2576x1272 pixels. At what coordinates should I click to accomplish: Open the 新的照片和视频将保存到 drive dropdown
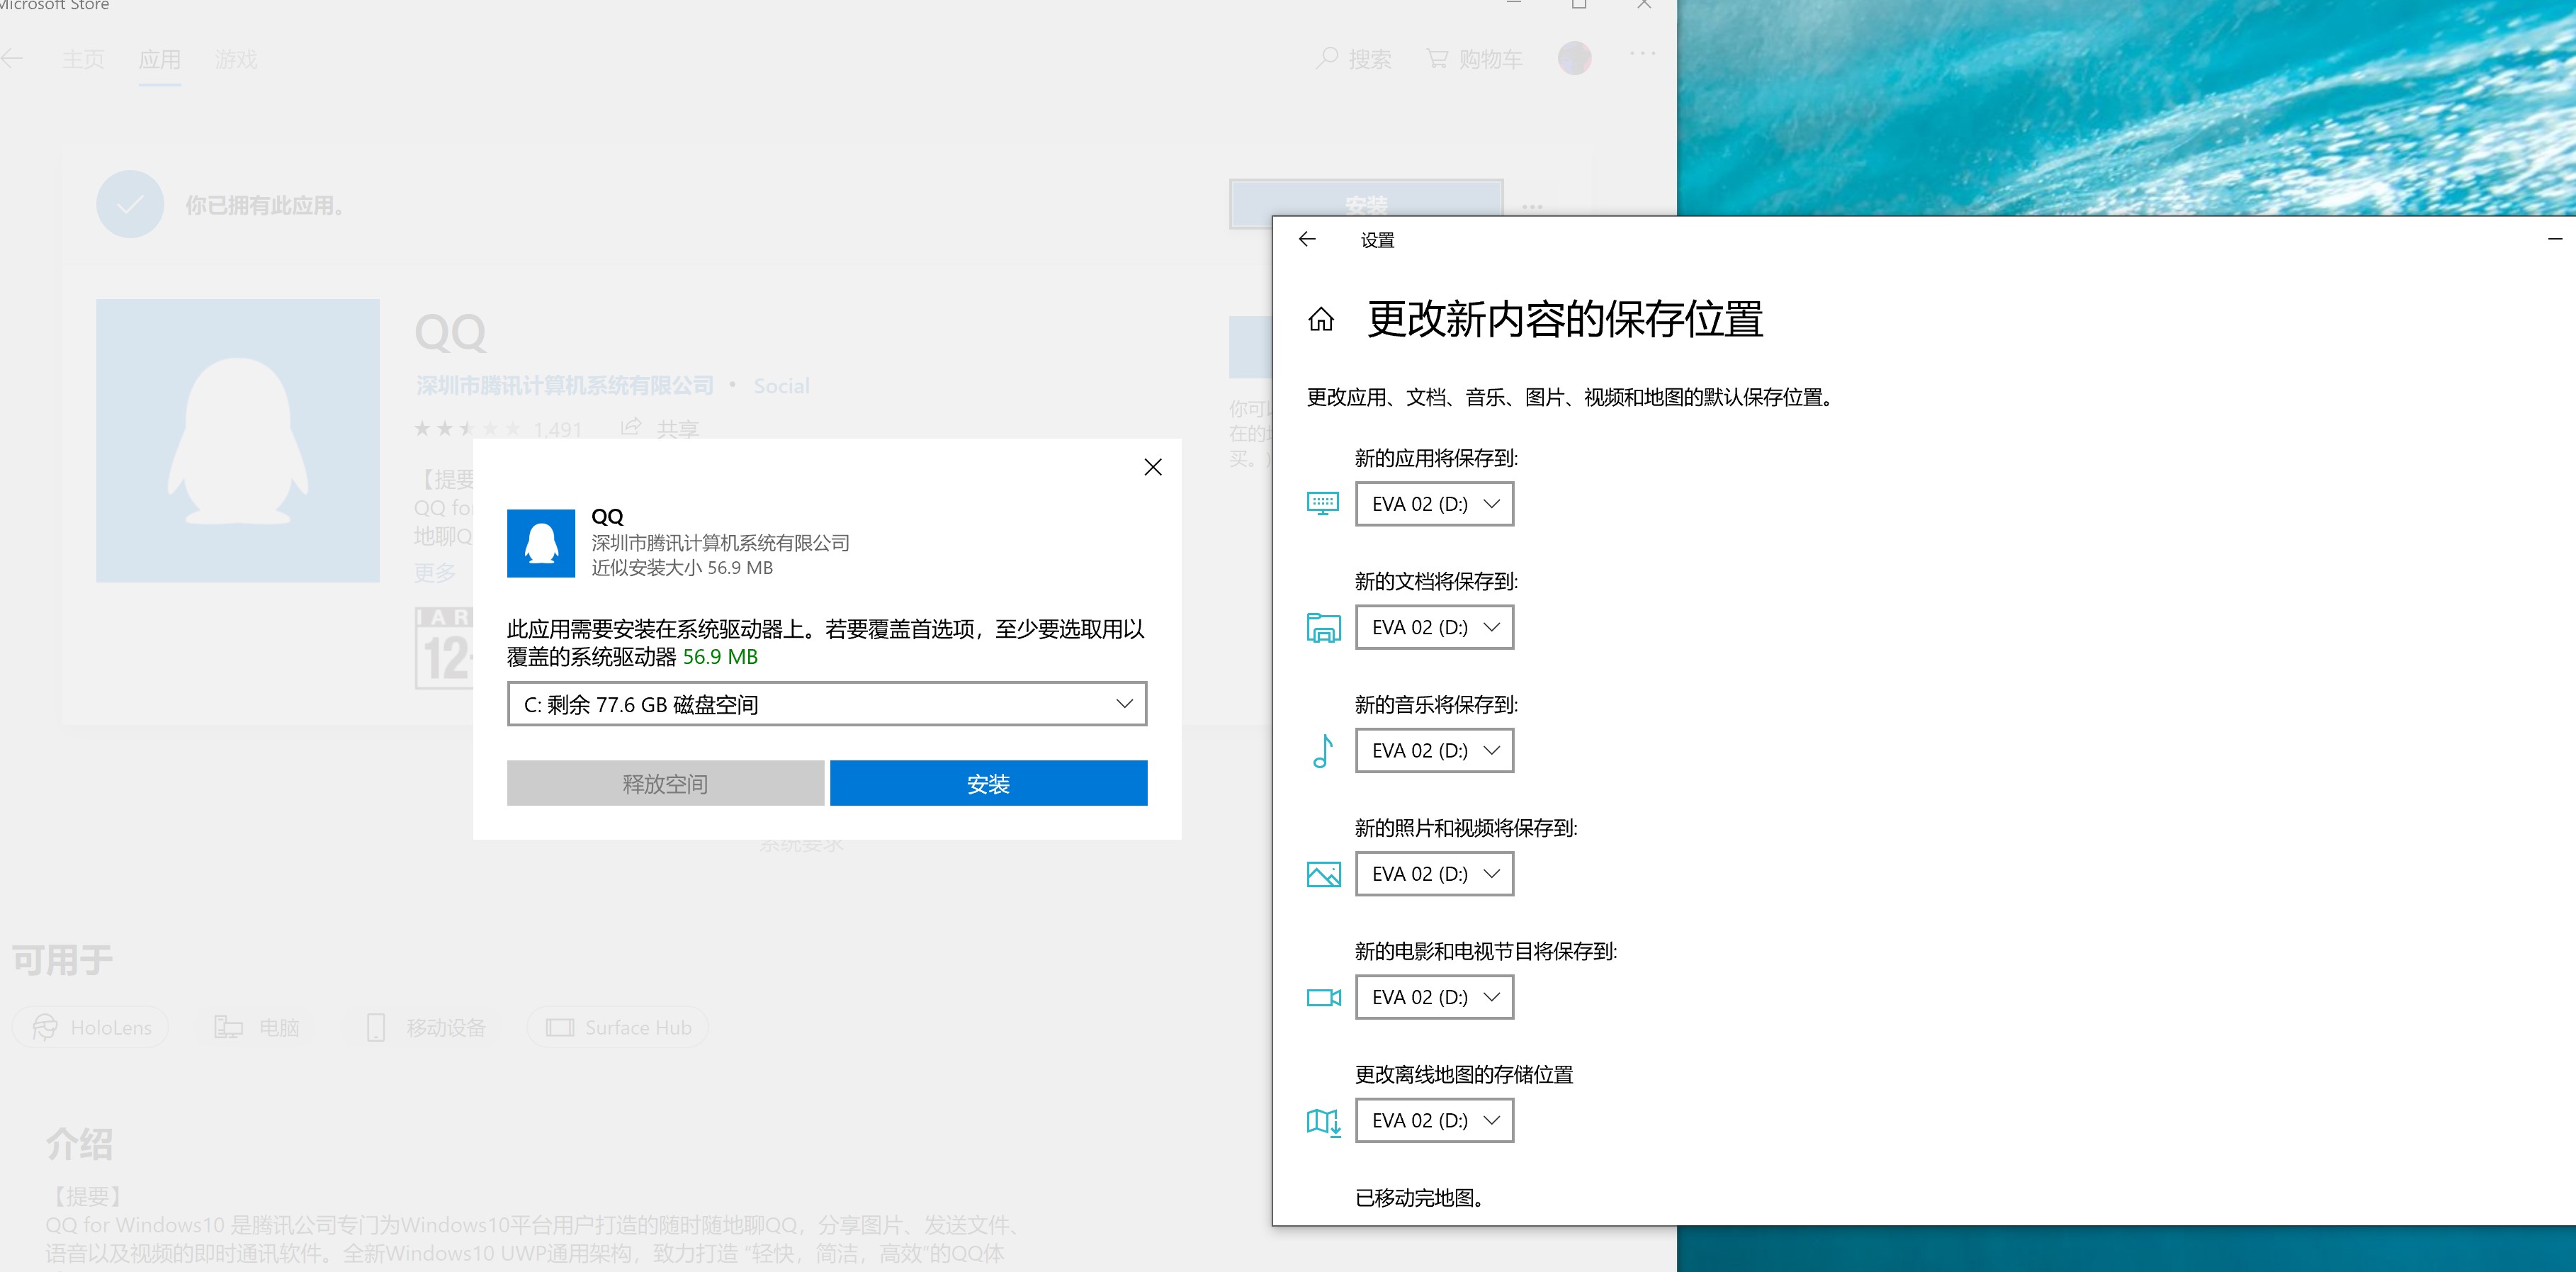[x=1434, y=874]
